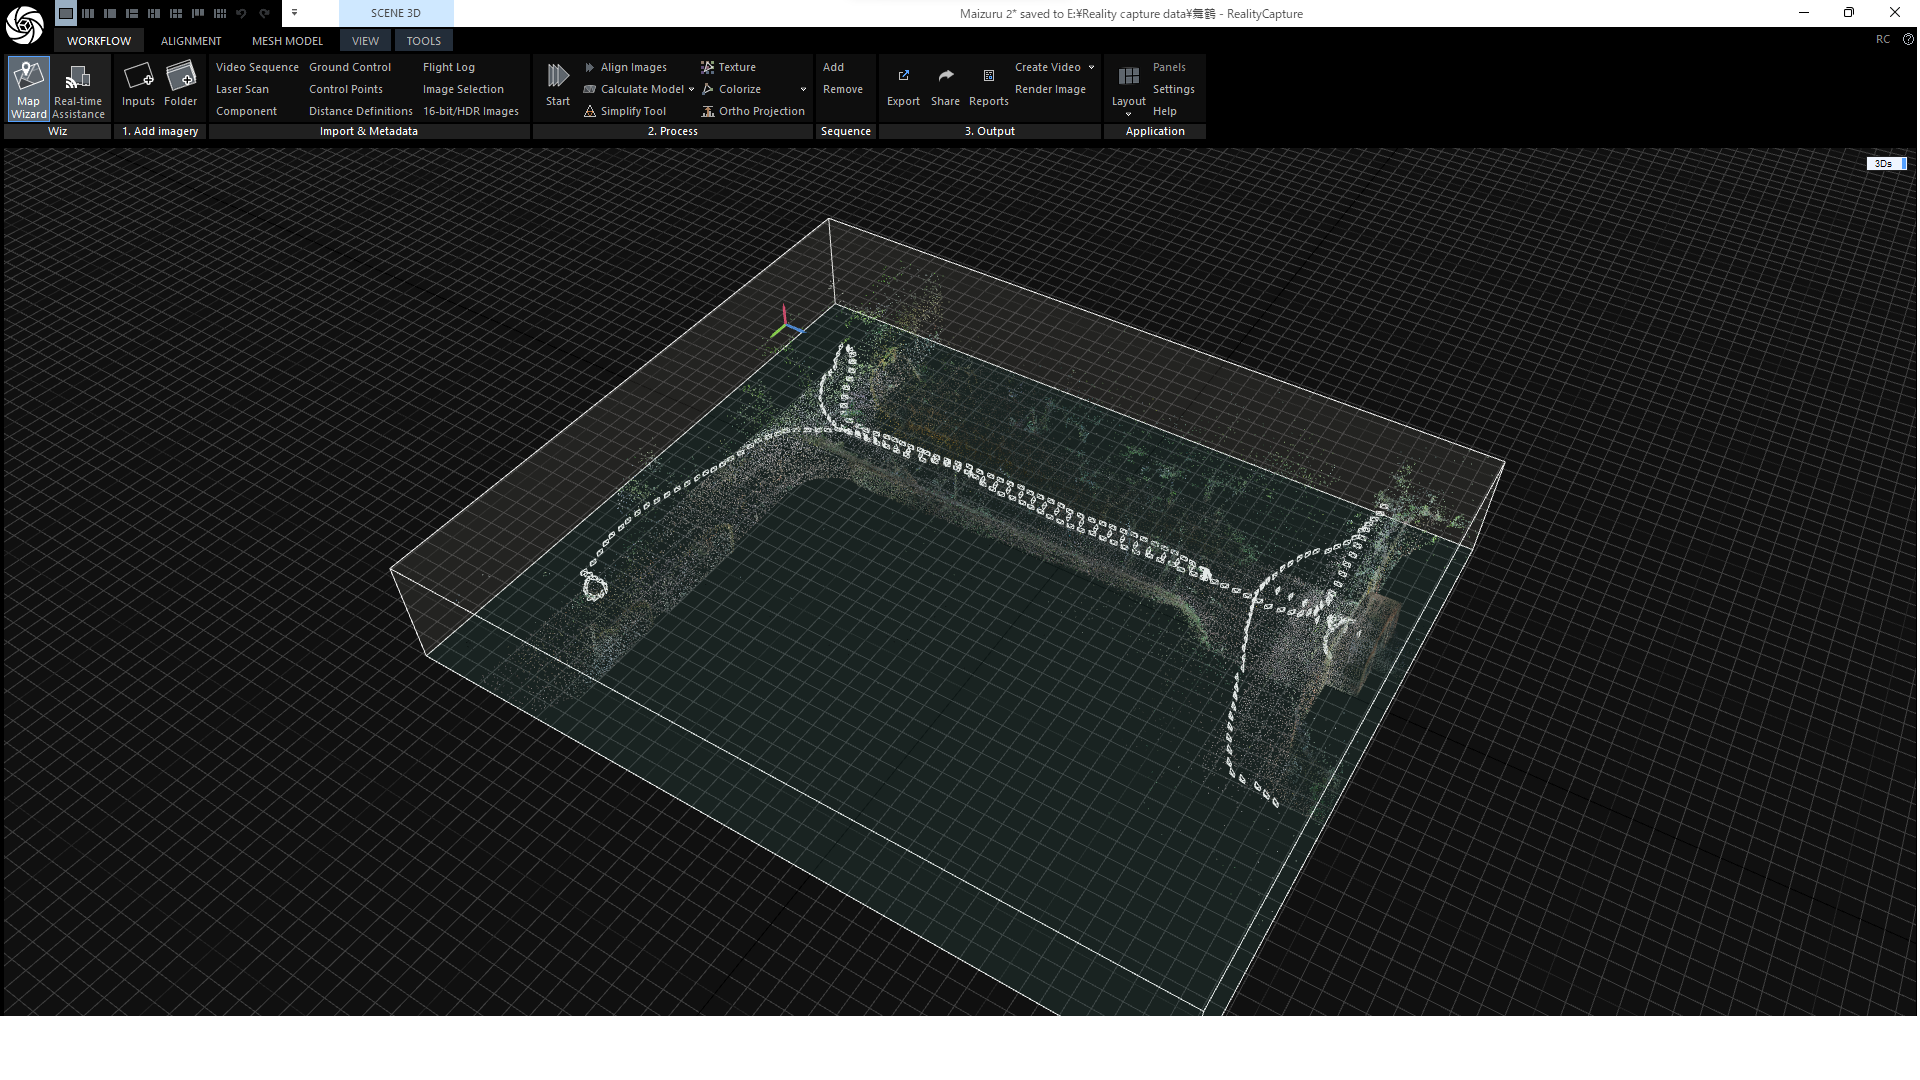Open Real-time Assistance tool

[78, 89]
